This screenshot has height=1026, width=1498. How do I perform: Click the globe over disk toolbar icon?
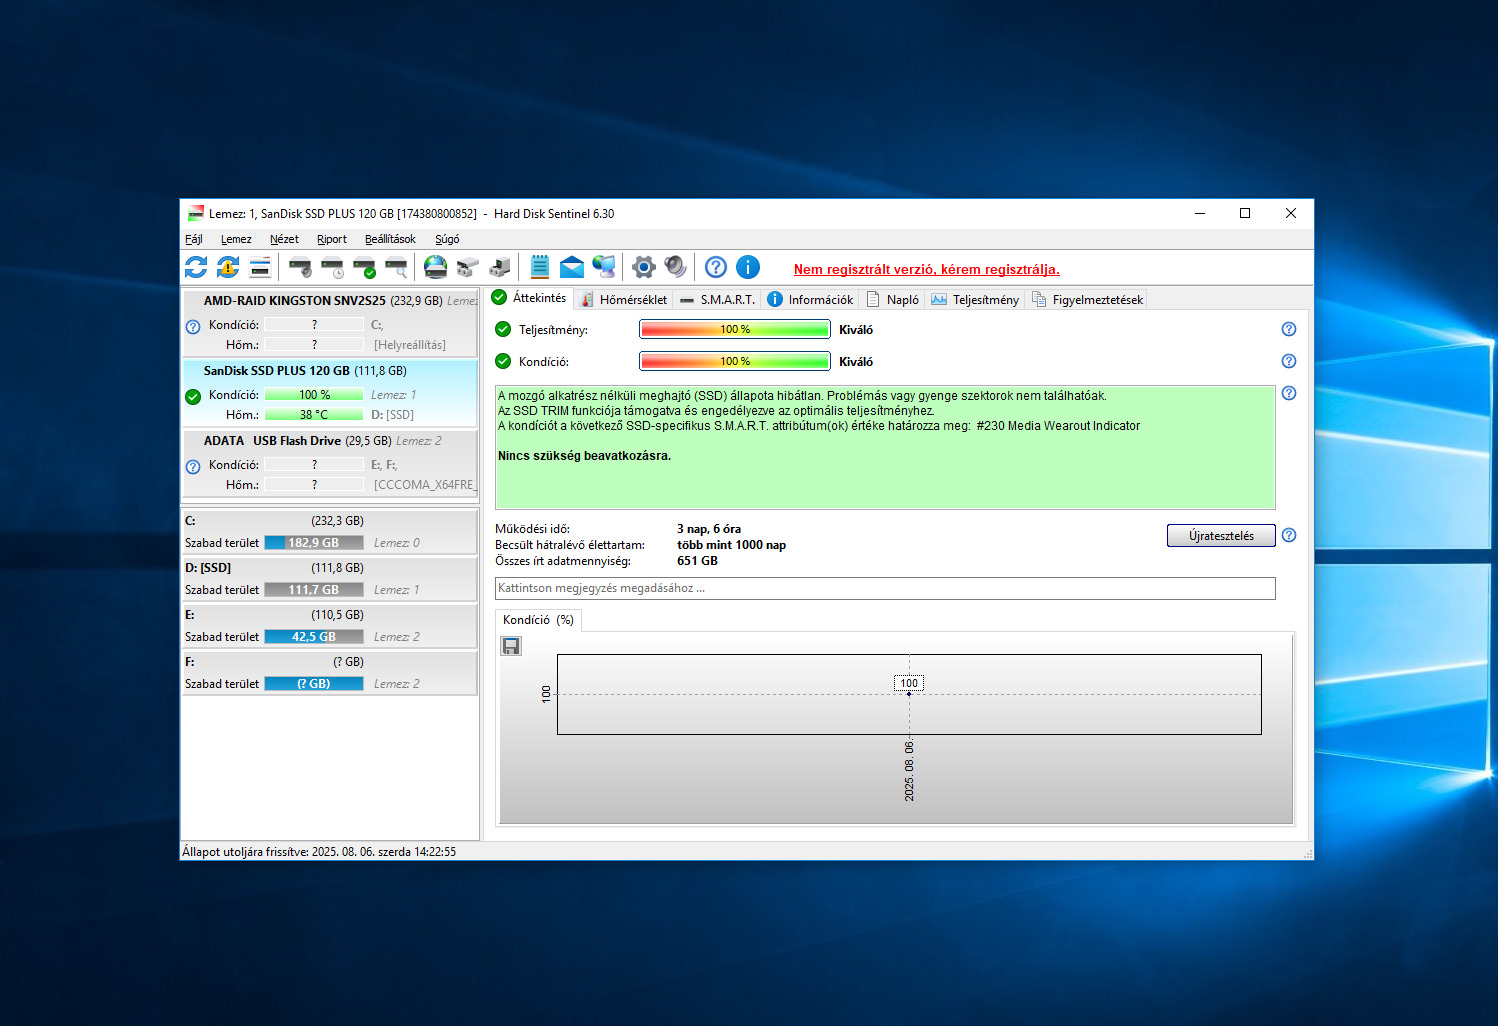coord(435,267)
